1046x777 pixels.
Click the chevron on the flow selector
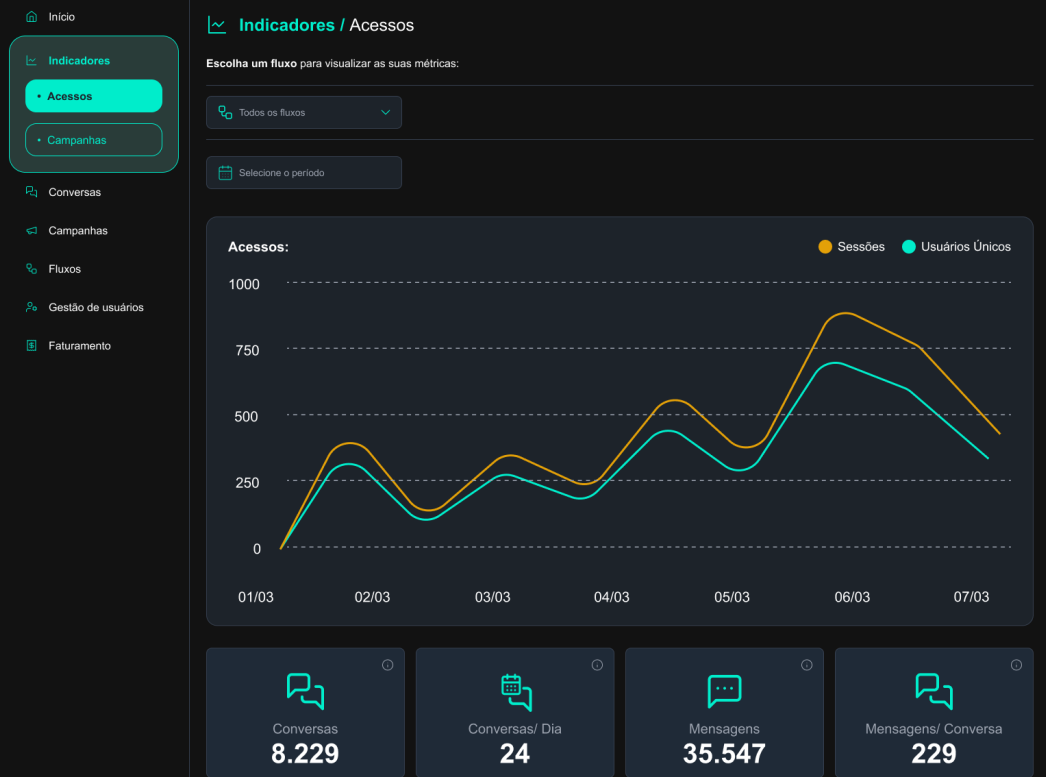coord(386,112)
